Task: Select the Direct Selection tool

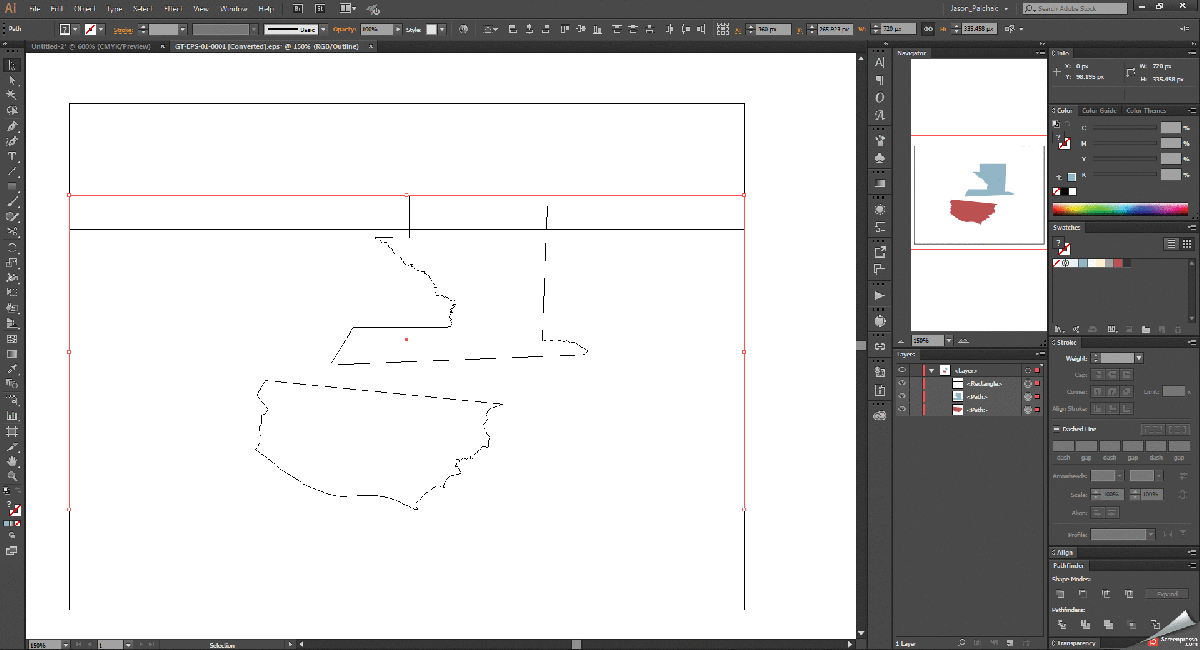Action: point(12,80)
